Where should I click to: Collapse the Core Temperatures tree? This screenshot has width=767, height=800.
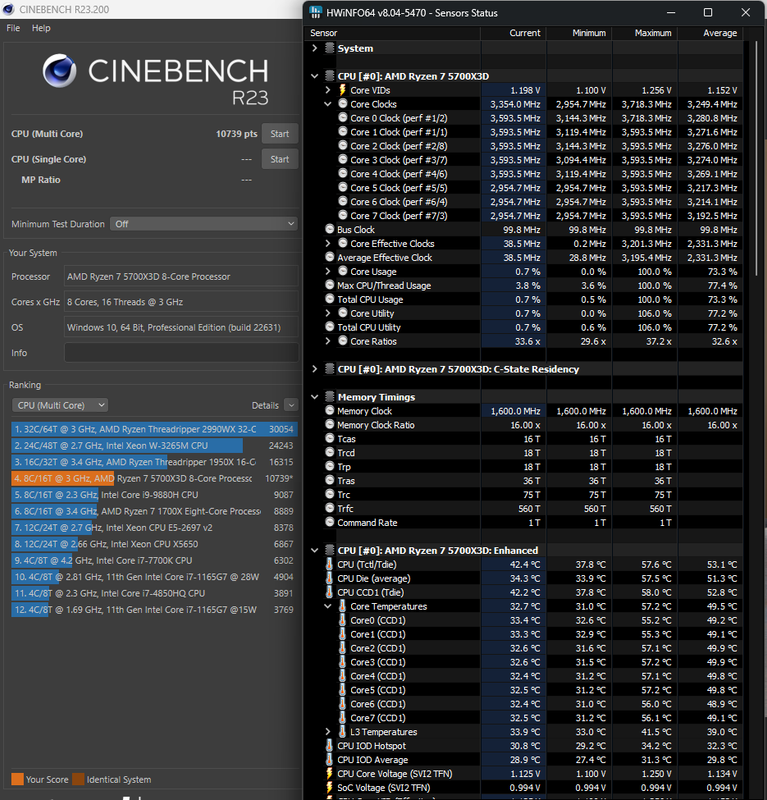328,606
